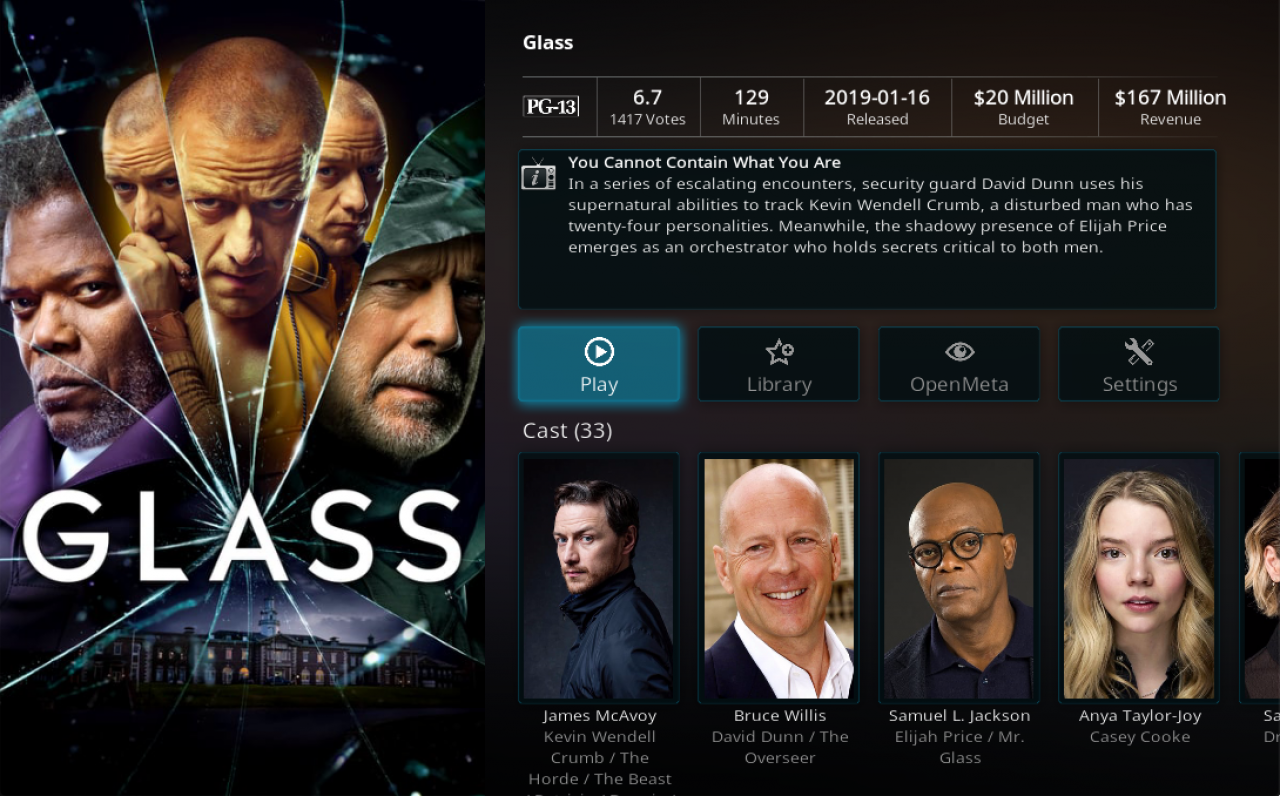
Task: Select James McAvoy's cast photo
Action: coord(599,578)
